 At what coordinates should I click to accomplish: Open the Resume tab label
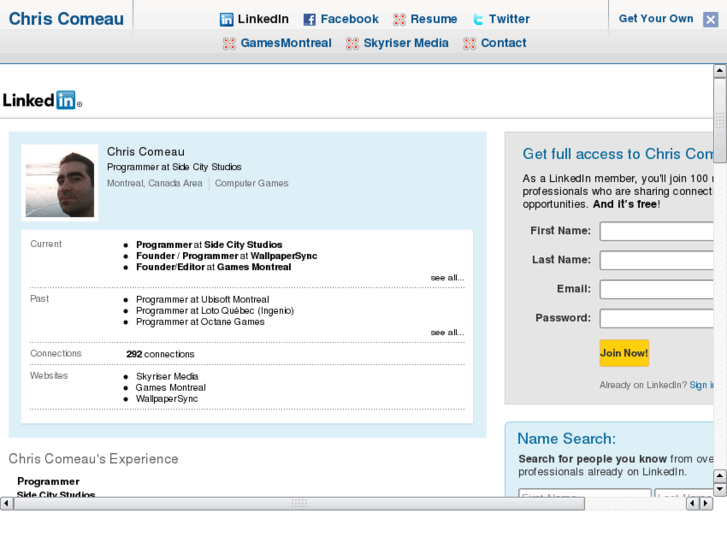click(434, 19)
